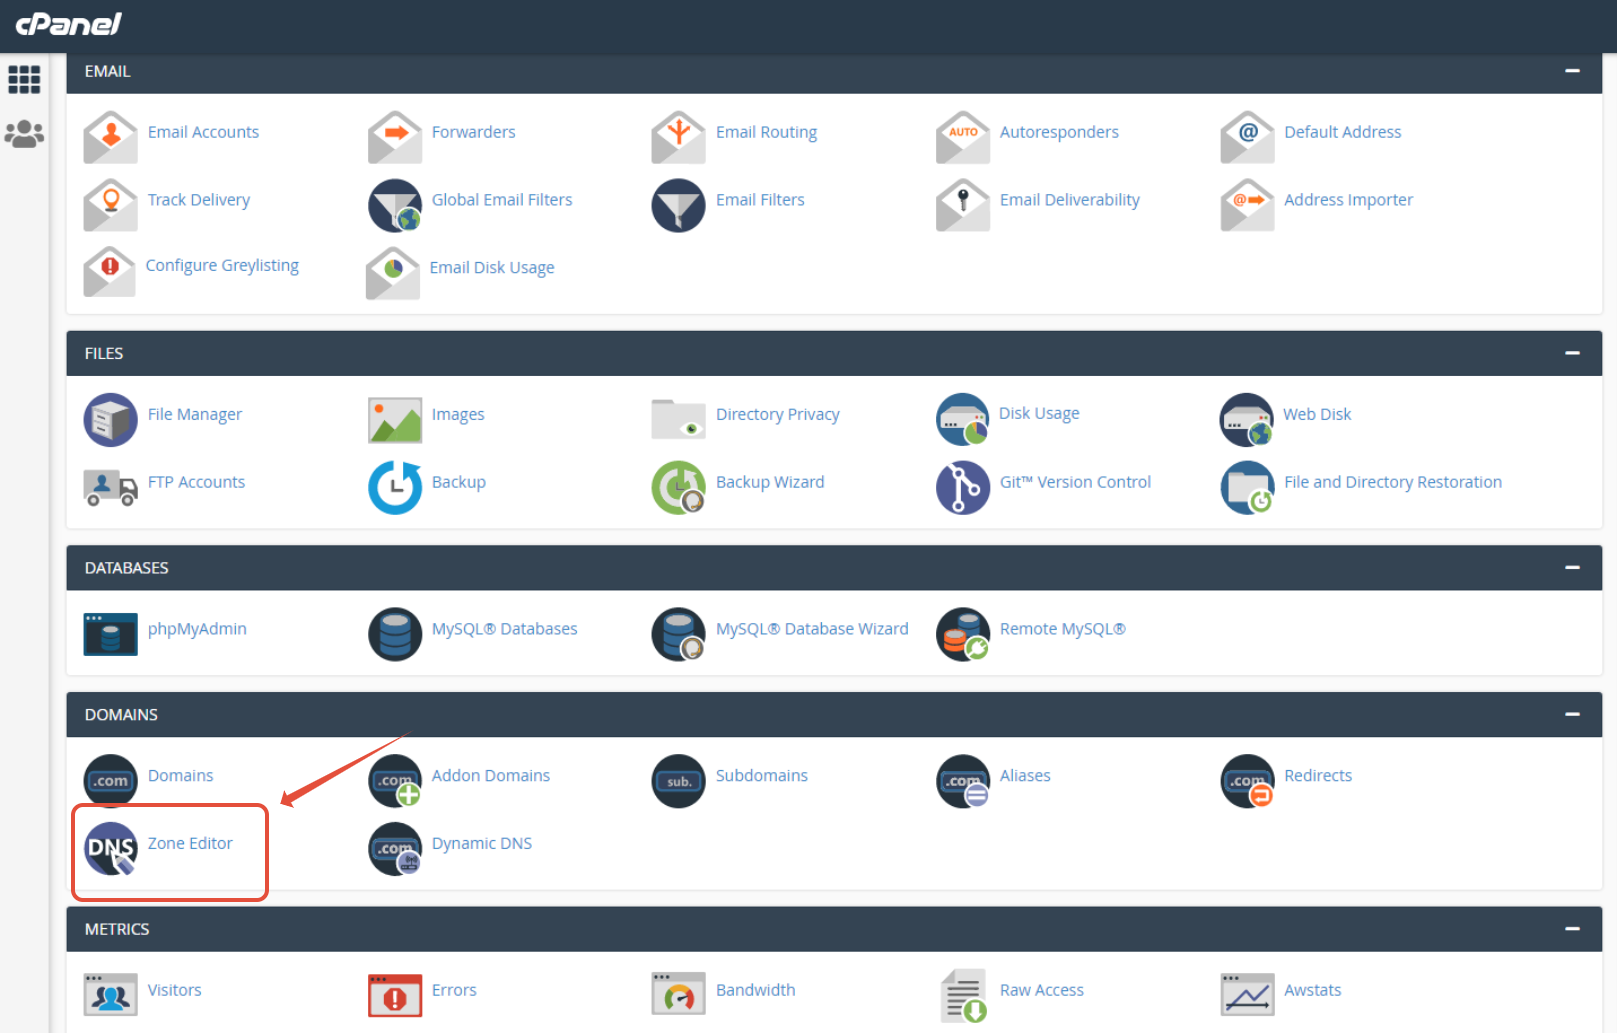
Task: Click the Git™ Version Control link text
Action: click(x=1075, y=482)
